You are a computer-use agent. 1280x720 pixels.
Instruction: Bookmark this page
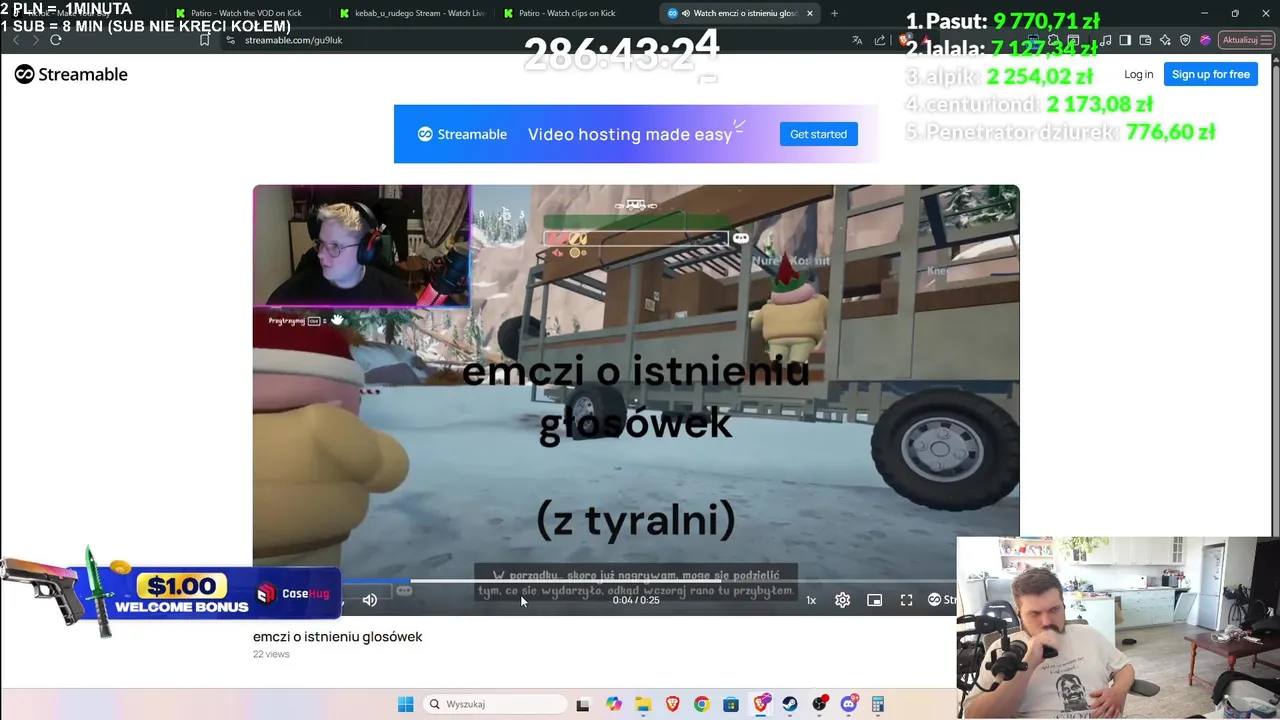[204, 40]
